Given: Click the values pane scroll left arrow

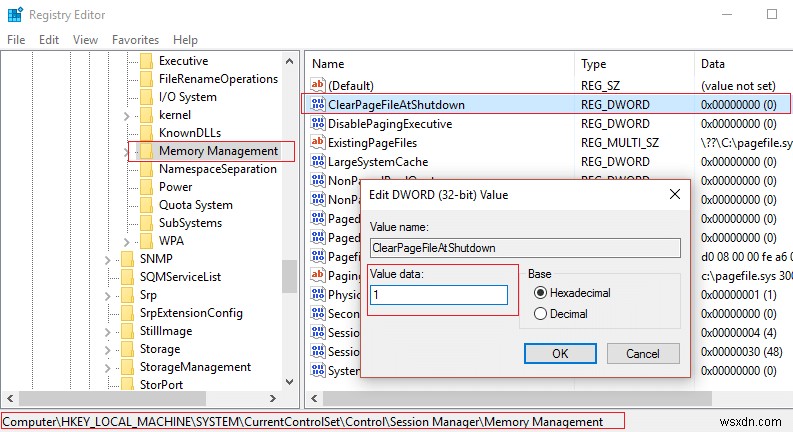Looking at the screenshot, I should [314, 398].
